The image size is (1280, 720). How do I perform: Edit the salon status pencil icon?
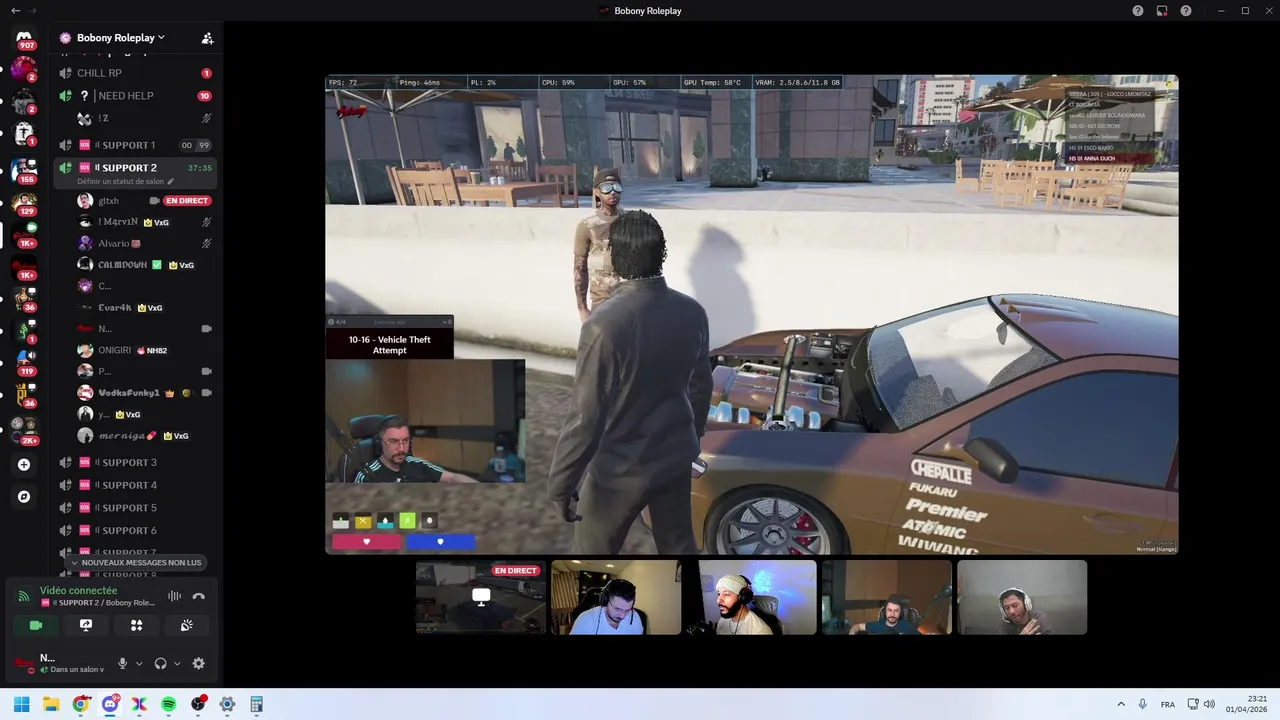[x=171, y=181]
